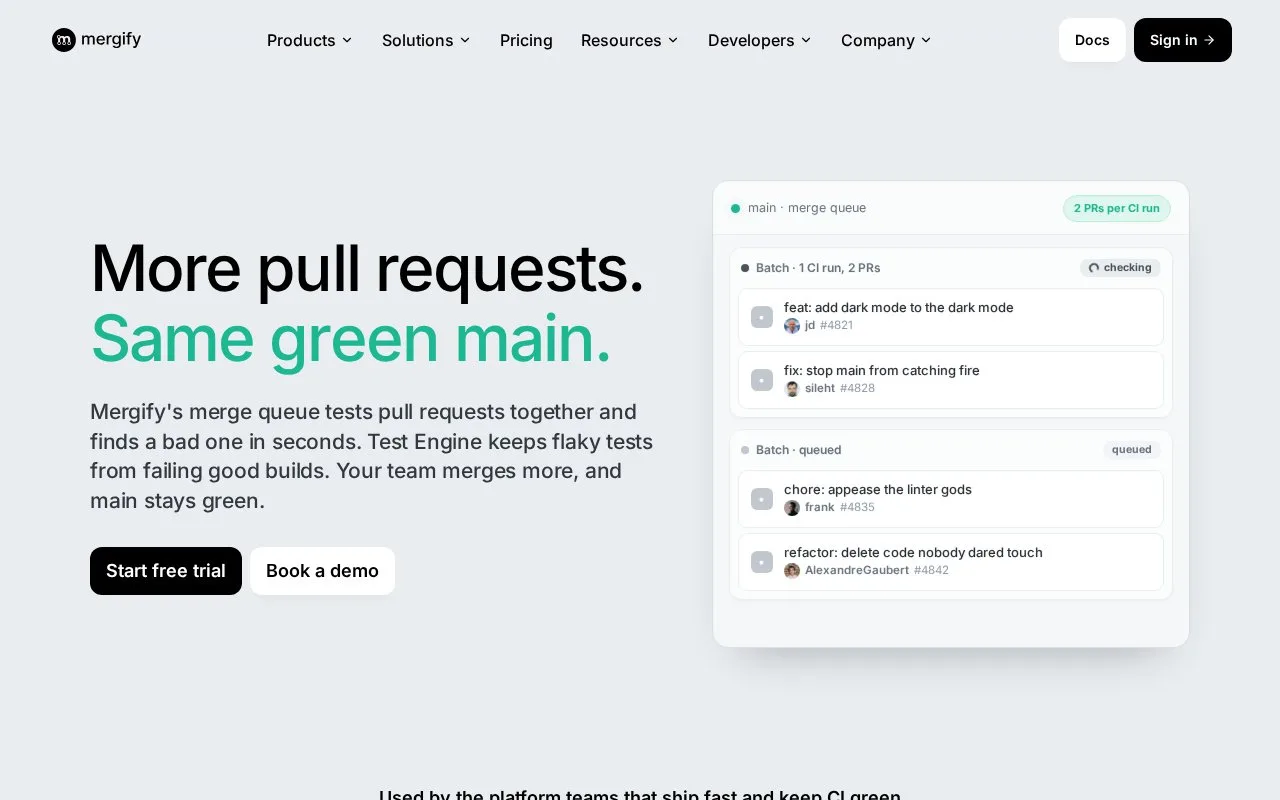Viewport: 1280px width, 800px height.
Task: Click Start free trial
Action: tap(166, 571)
